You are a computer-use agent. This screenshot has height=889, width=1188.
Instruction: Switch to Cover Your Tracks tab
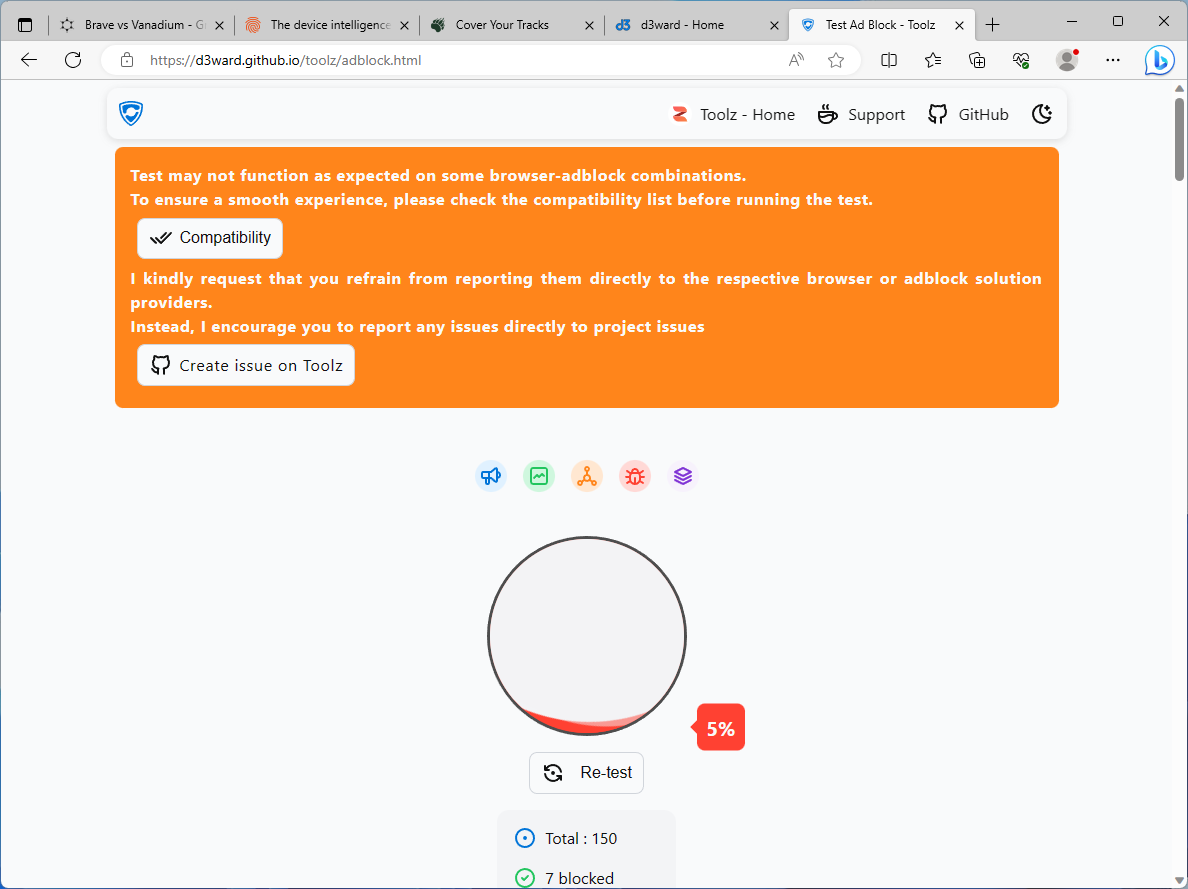point(513,25)
